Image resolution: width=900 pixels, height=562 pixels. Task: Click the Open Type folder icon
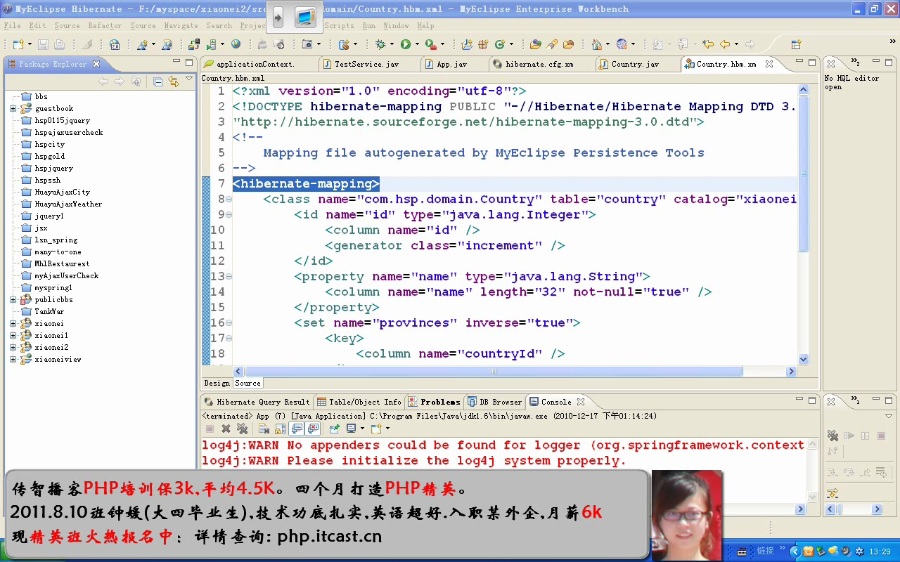(x=536, y=44)
